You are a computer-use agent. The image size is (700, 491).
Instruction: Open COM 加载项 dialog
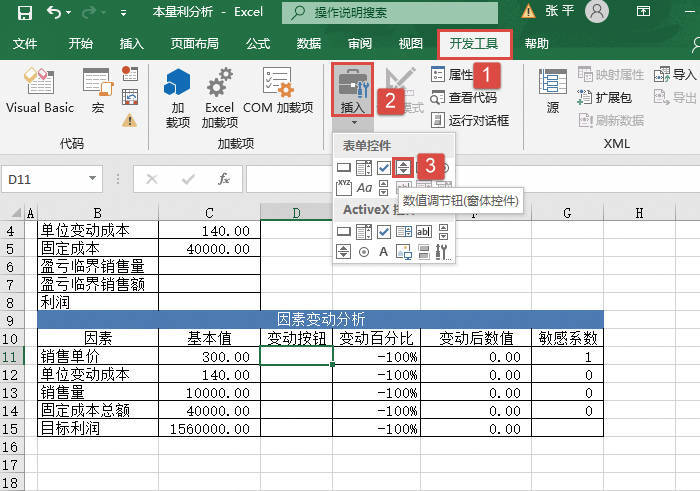point(278,91)
